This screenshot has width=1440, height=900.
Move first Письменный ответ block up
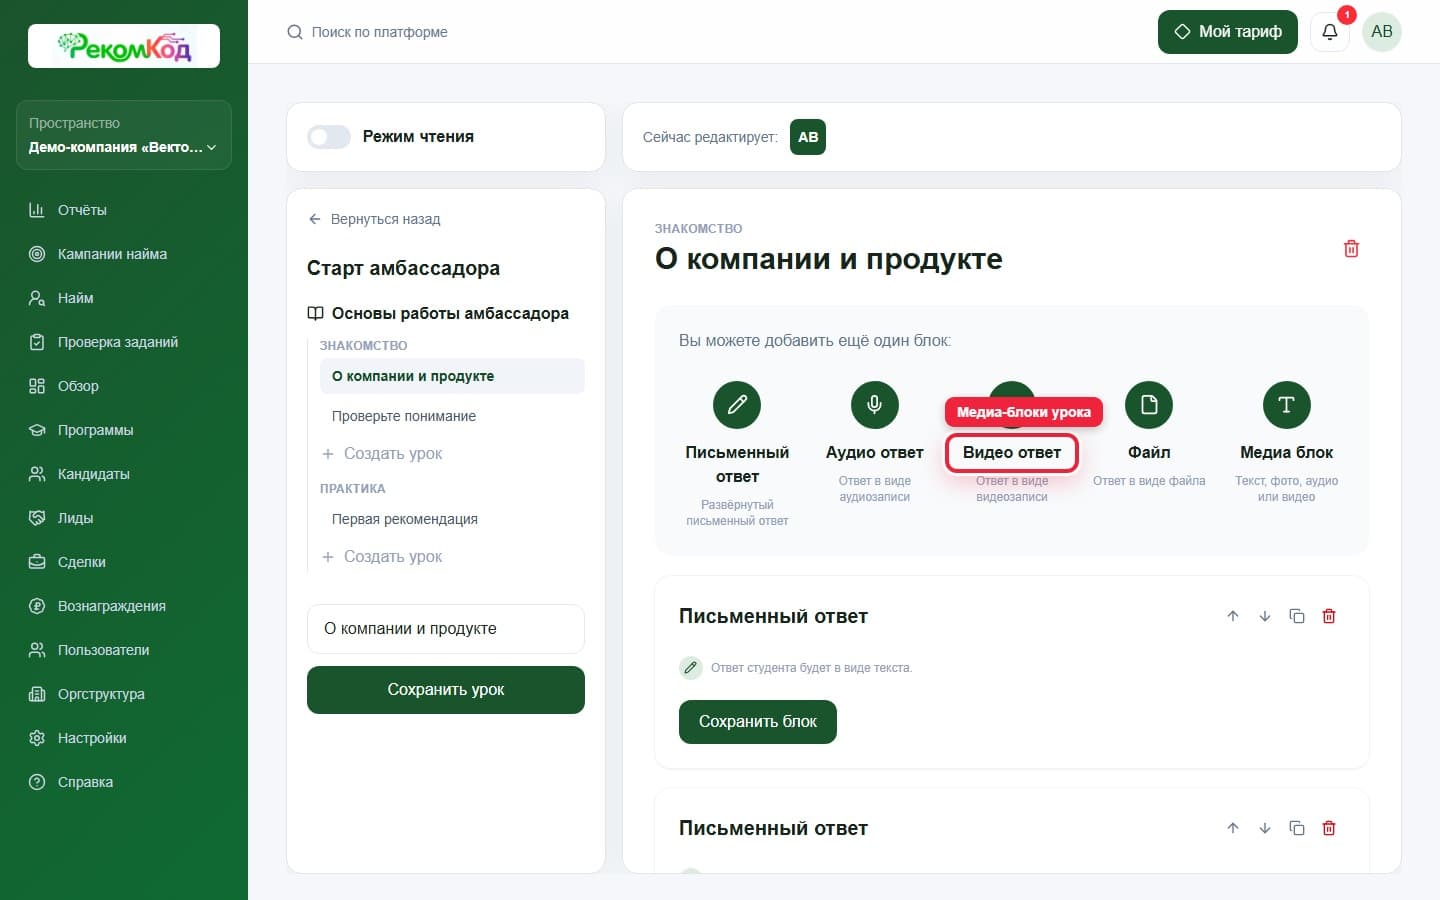tap(1233, 616)
